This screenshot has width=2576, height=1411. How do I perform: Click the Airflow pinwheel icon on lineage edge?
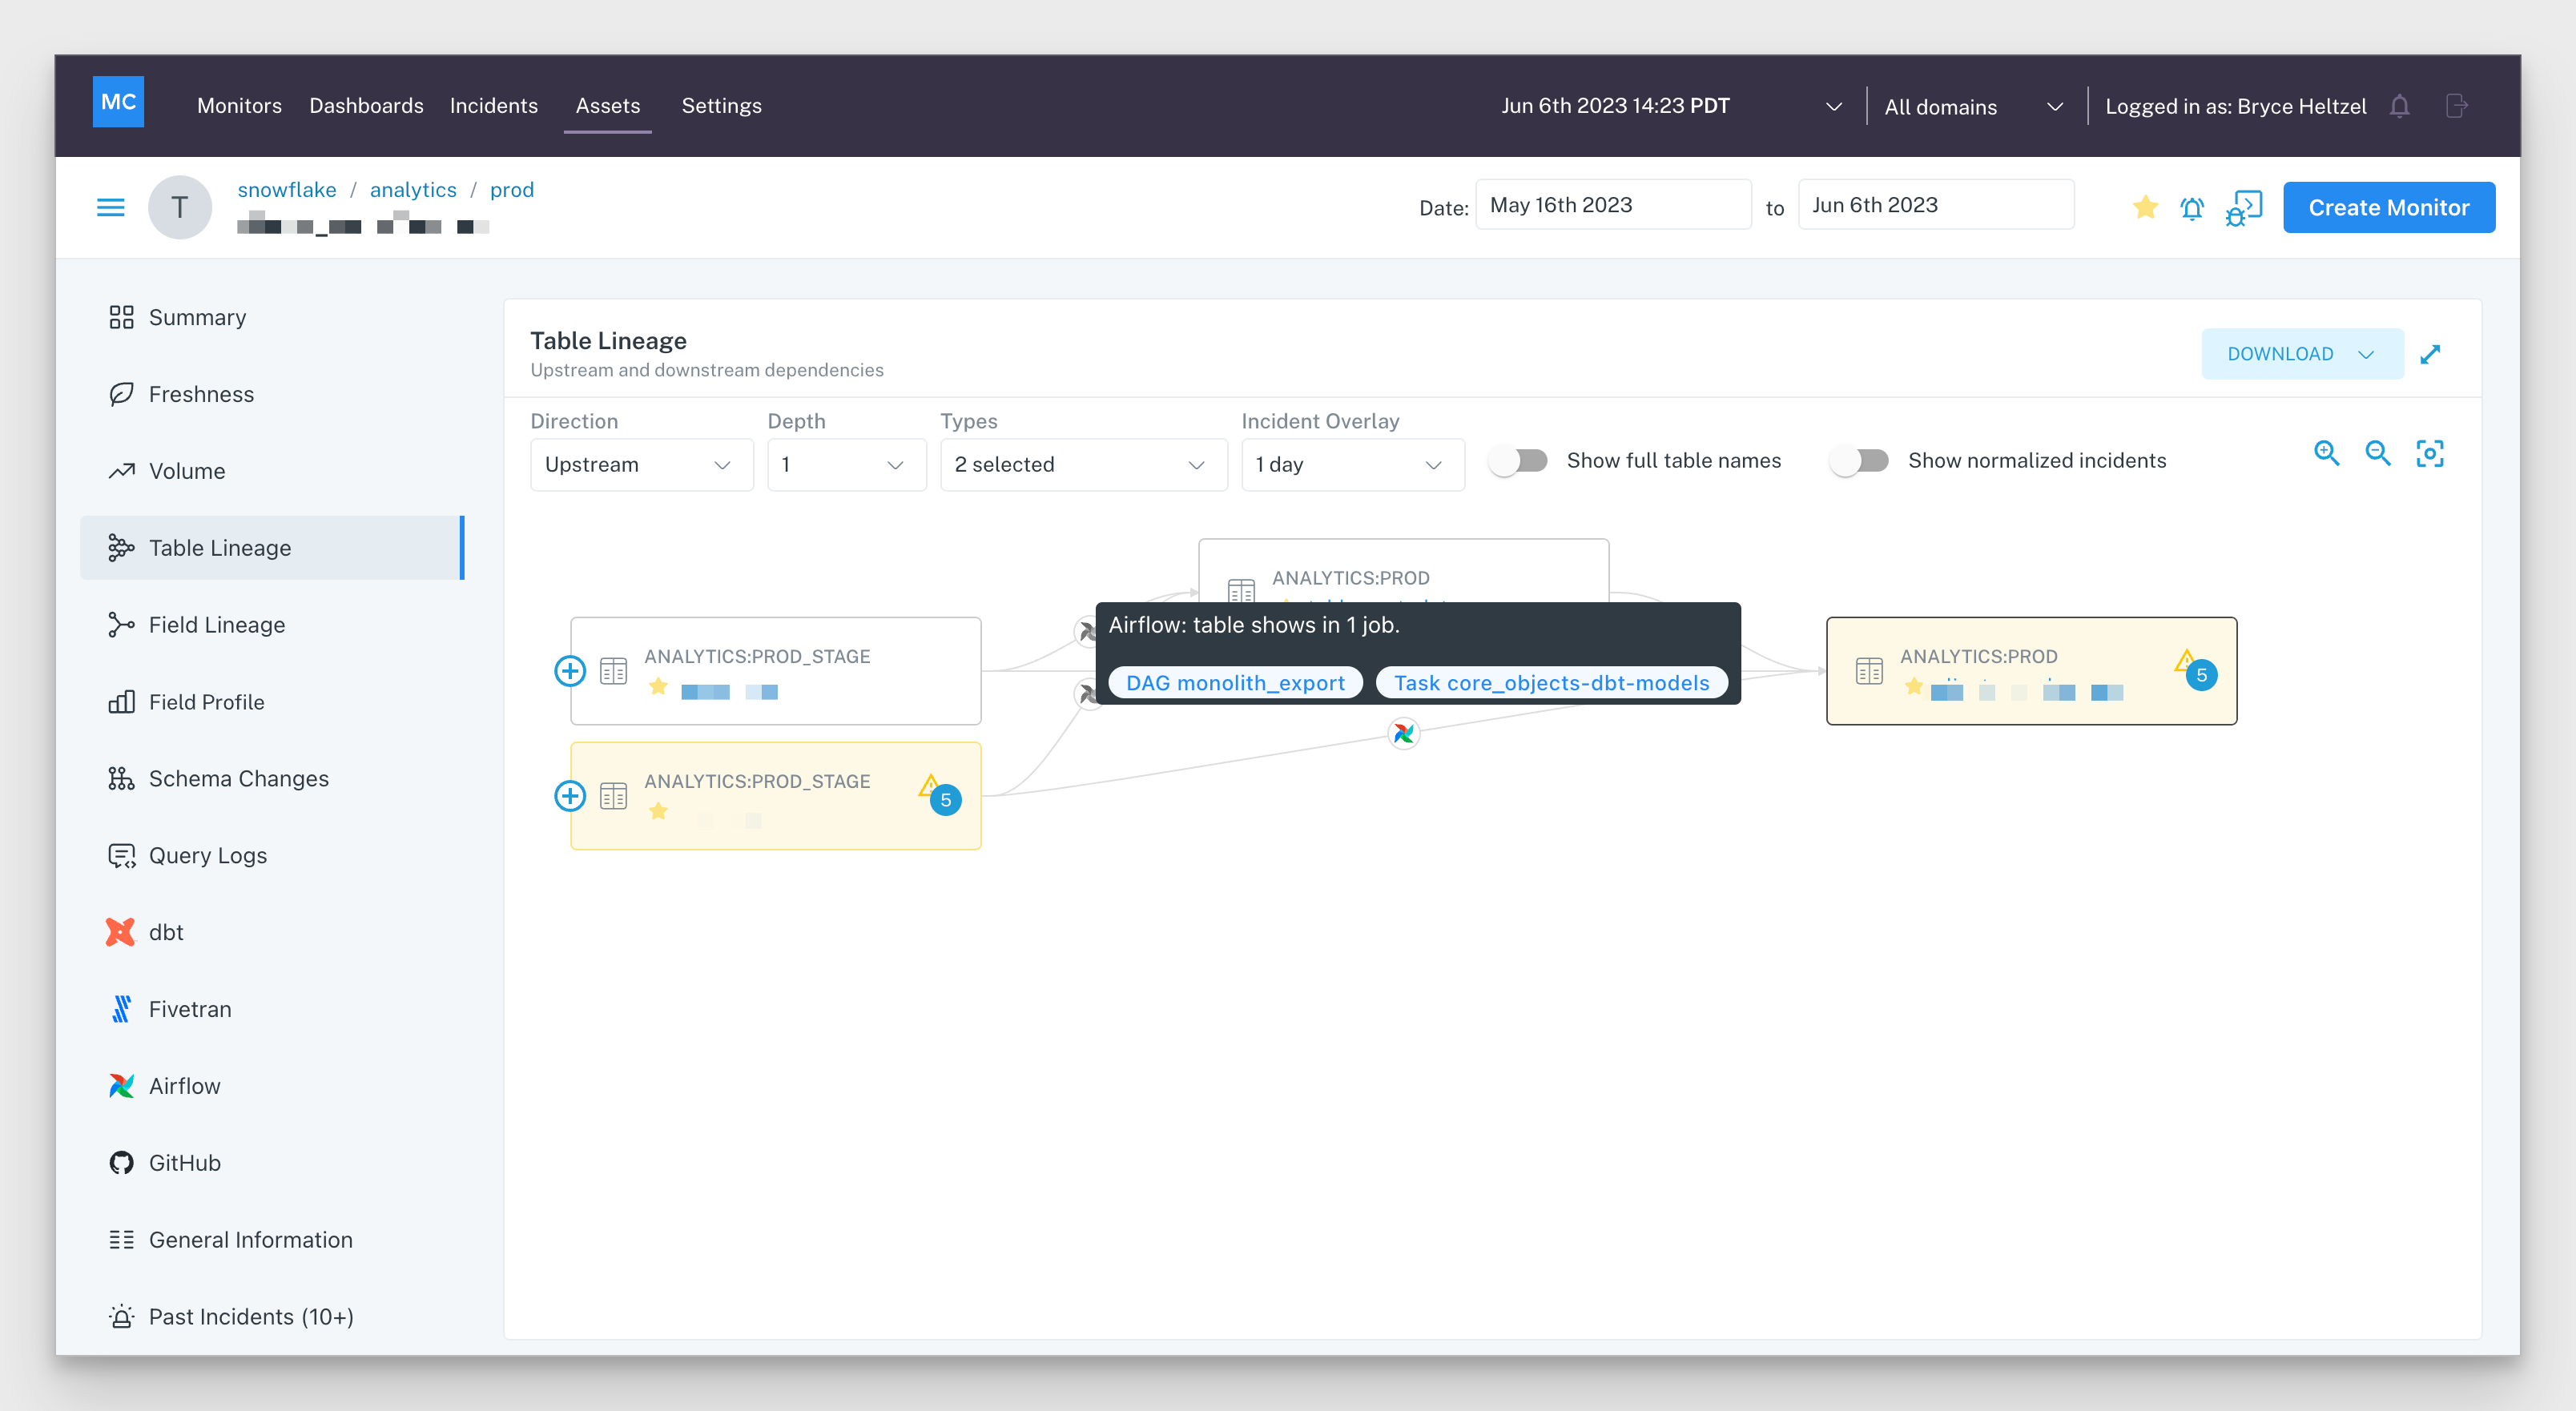coord(1404,733)
